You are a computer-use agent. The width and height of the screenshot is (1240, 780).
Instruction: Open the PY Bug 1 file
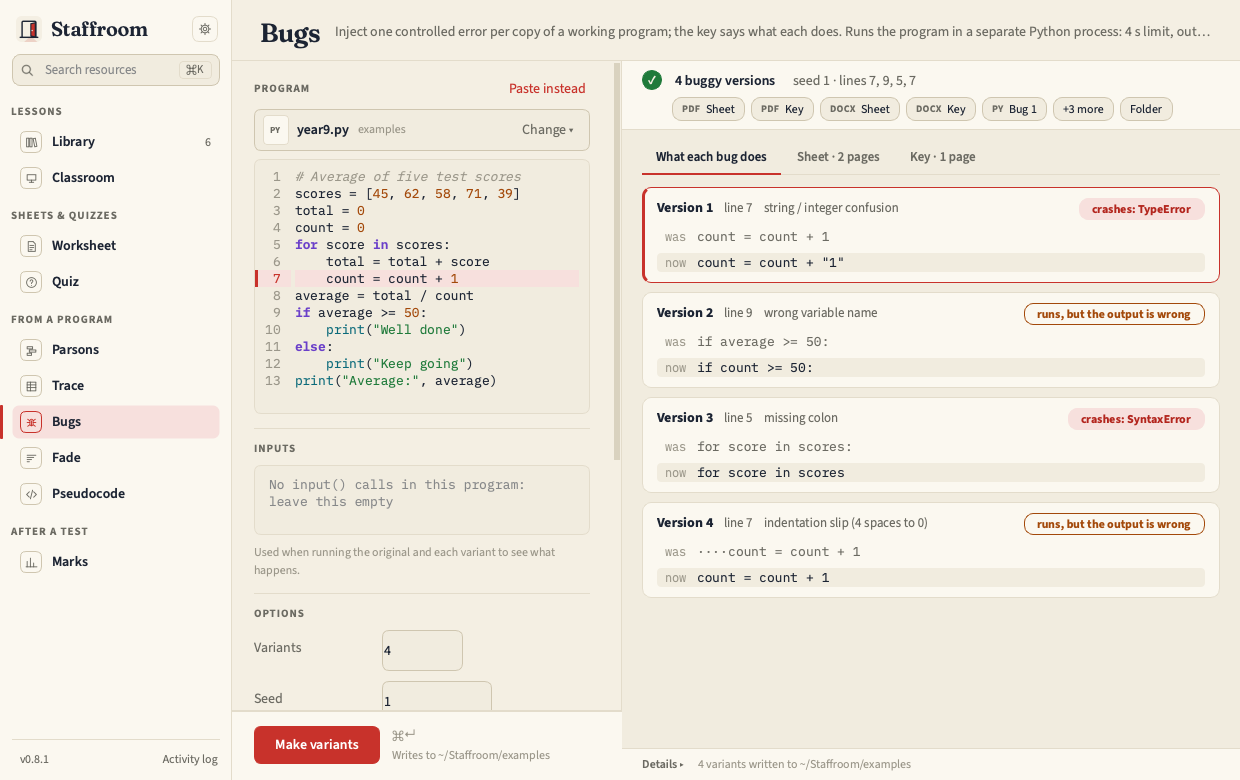tap(1014, 109)
